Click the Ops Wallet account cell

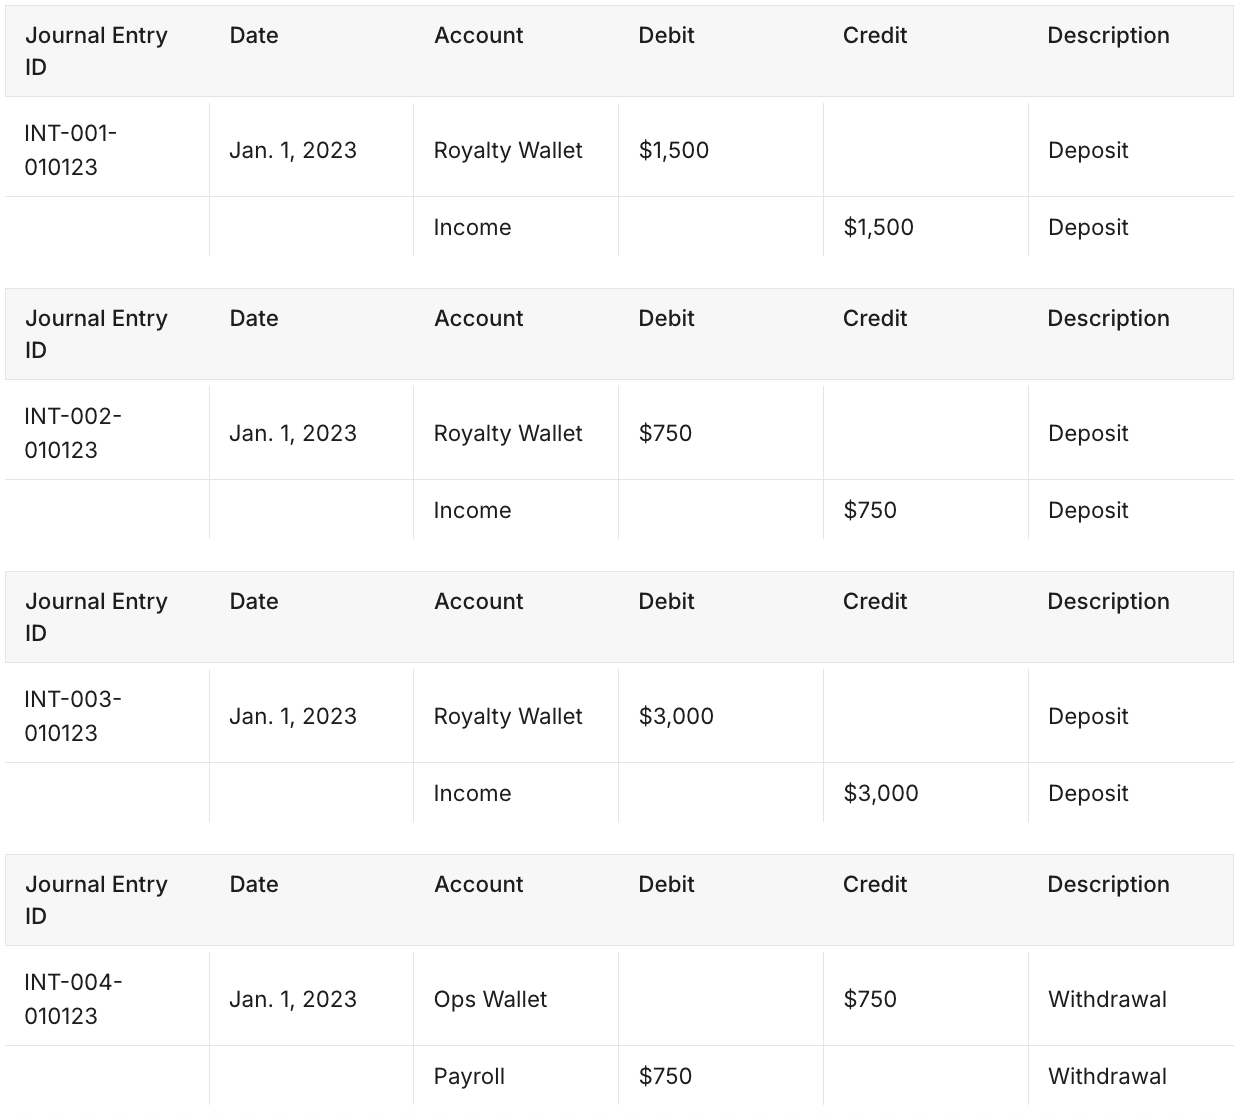pyautogui.click(x=490, y=999)
